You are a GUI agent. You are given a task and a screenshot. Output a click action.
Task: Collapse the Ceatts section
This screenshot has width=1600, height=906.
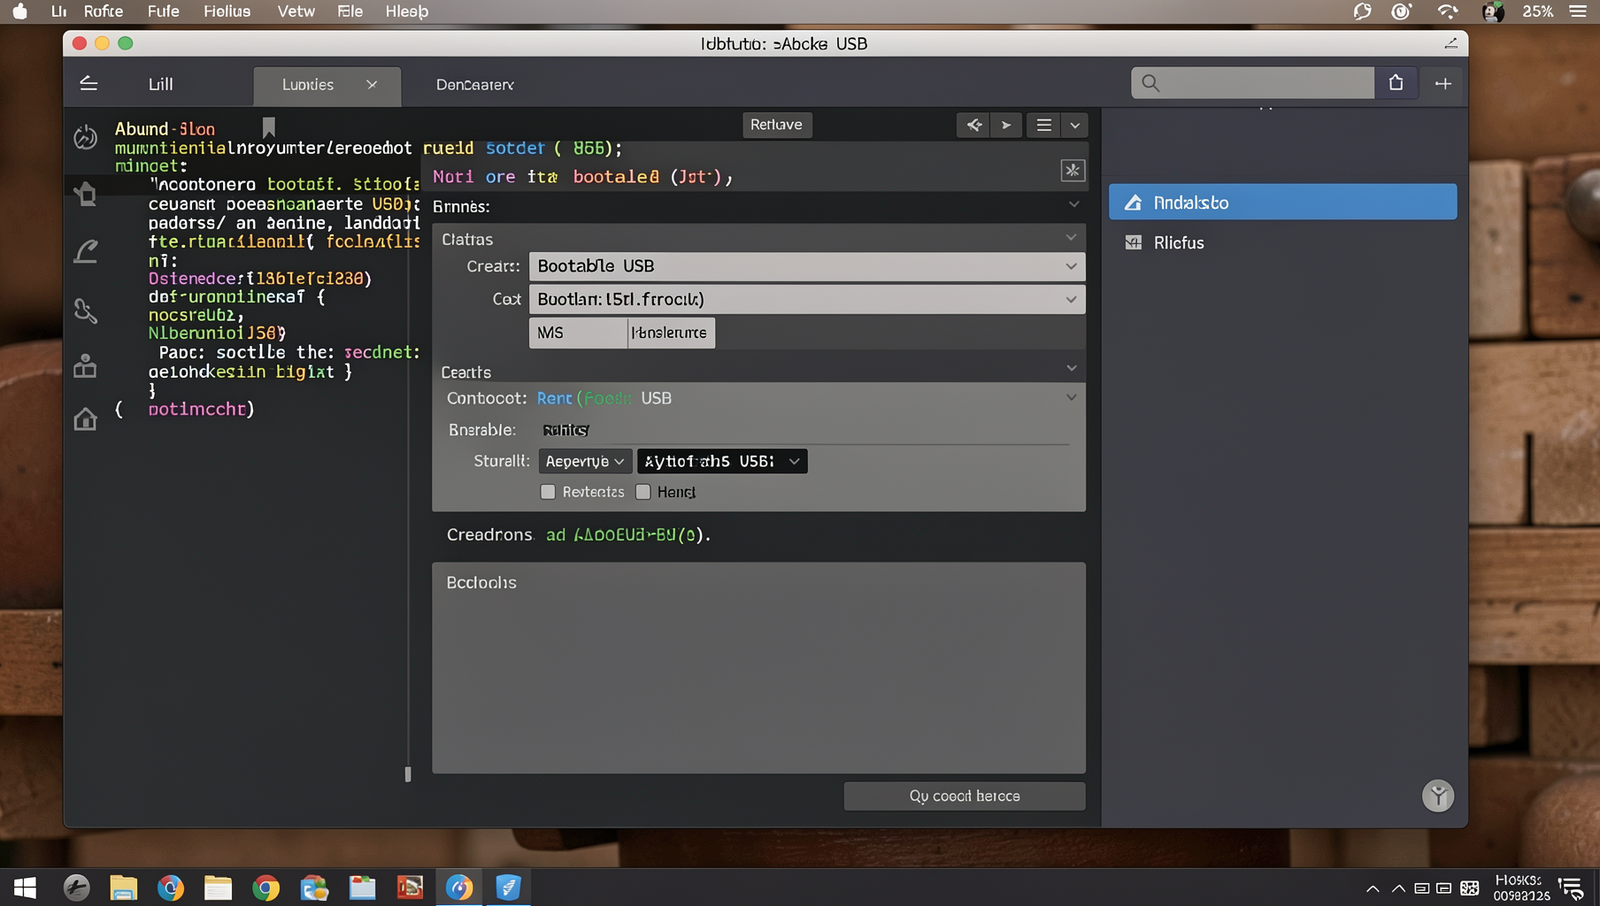click(x=1071, y=368)
